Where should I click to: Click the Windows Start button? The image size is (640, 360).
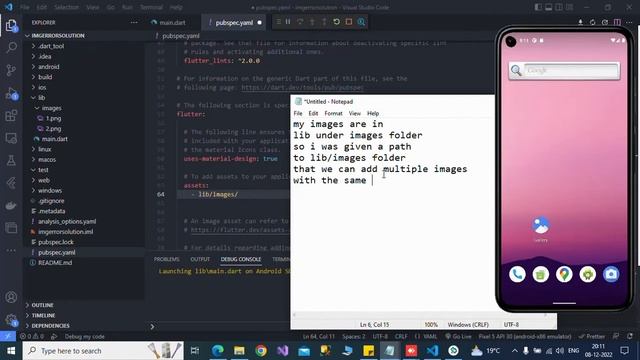pos(11,351)
